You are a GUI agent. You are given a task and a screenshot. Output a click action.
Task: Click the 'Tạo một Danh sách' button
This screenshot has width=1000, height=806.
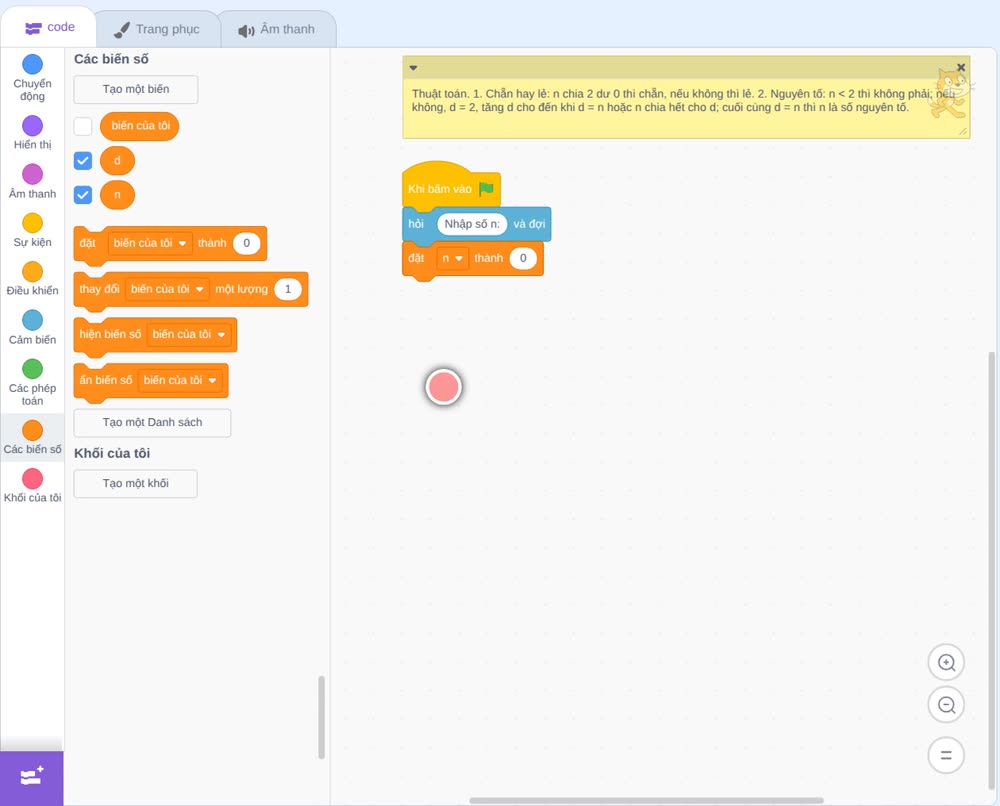(152, 422)
